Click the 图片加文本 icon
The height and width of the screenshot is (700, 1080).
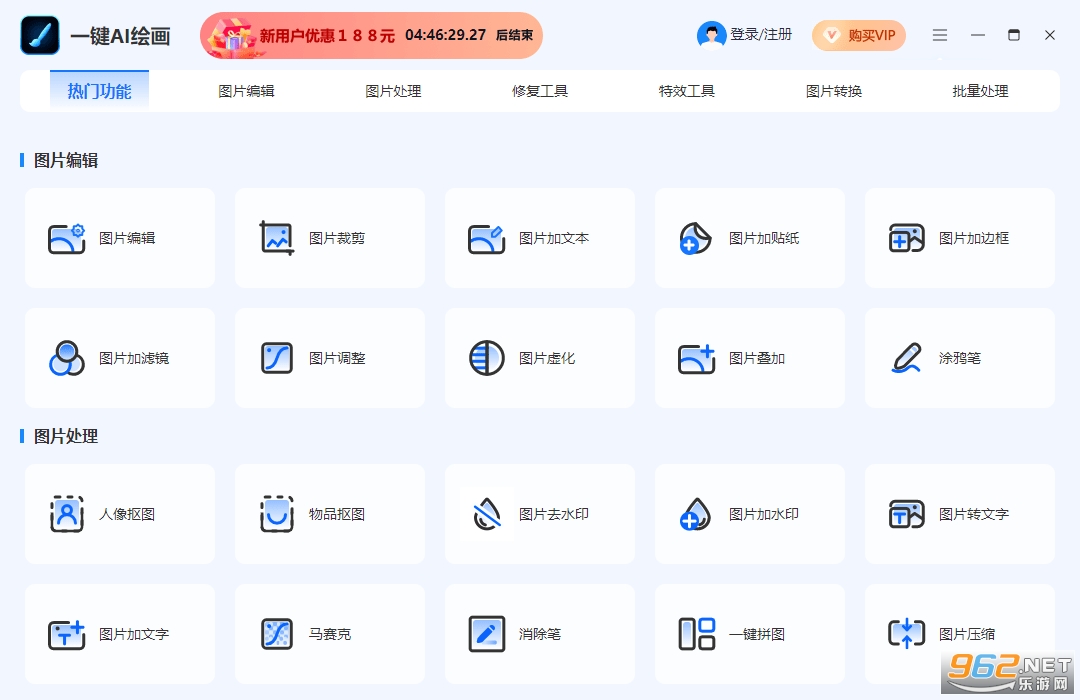[486, 238]
